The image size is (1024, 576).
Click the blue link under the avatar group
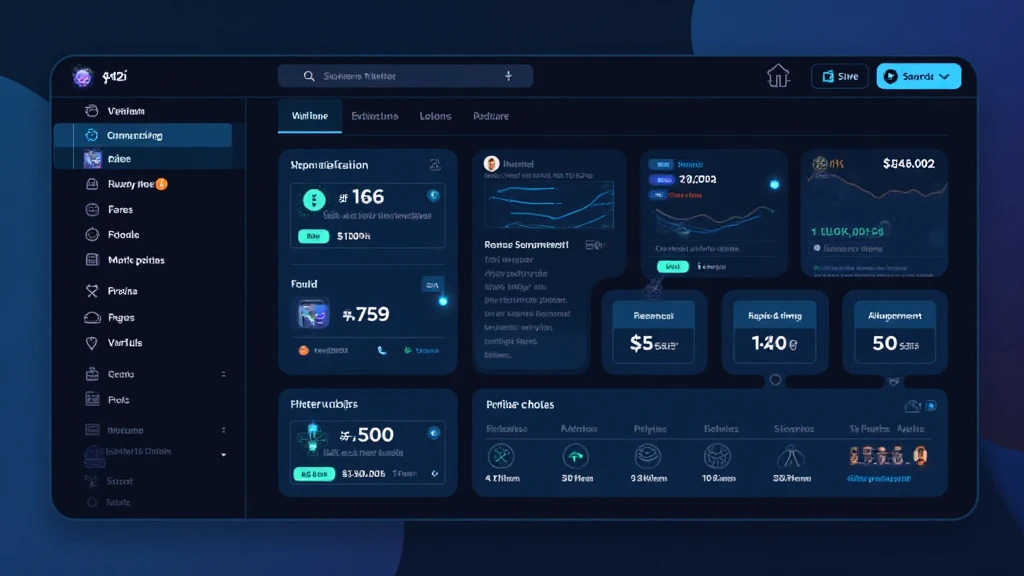pos(878,479)
